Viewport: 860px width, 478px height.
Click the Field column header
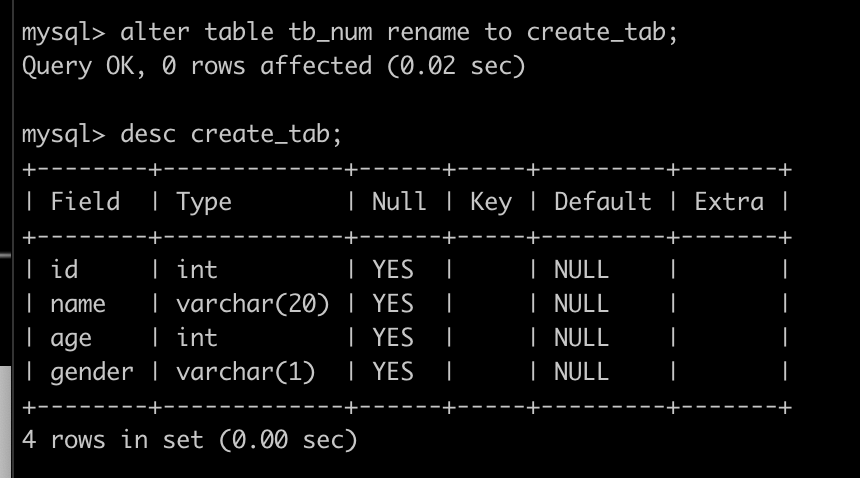click(85, 202)
